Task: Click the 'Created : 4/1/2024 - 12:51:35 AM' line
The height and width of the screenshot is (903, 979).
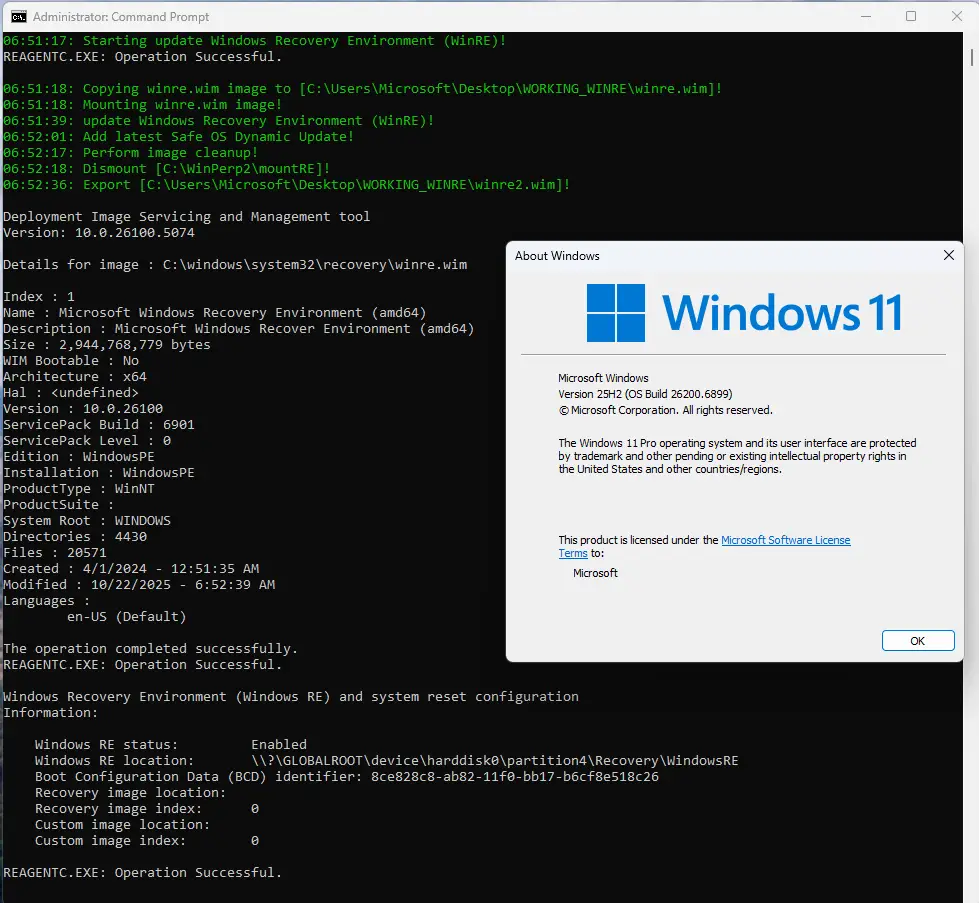Action: pos(131,568)
